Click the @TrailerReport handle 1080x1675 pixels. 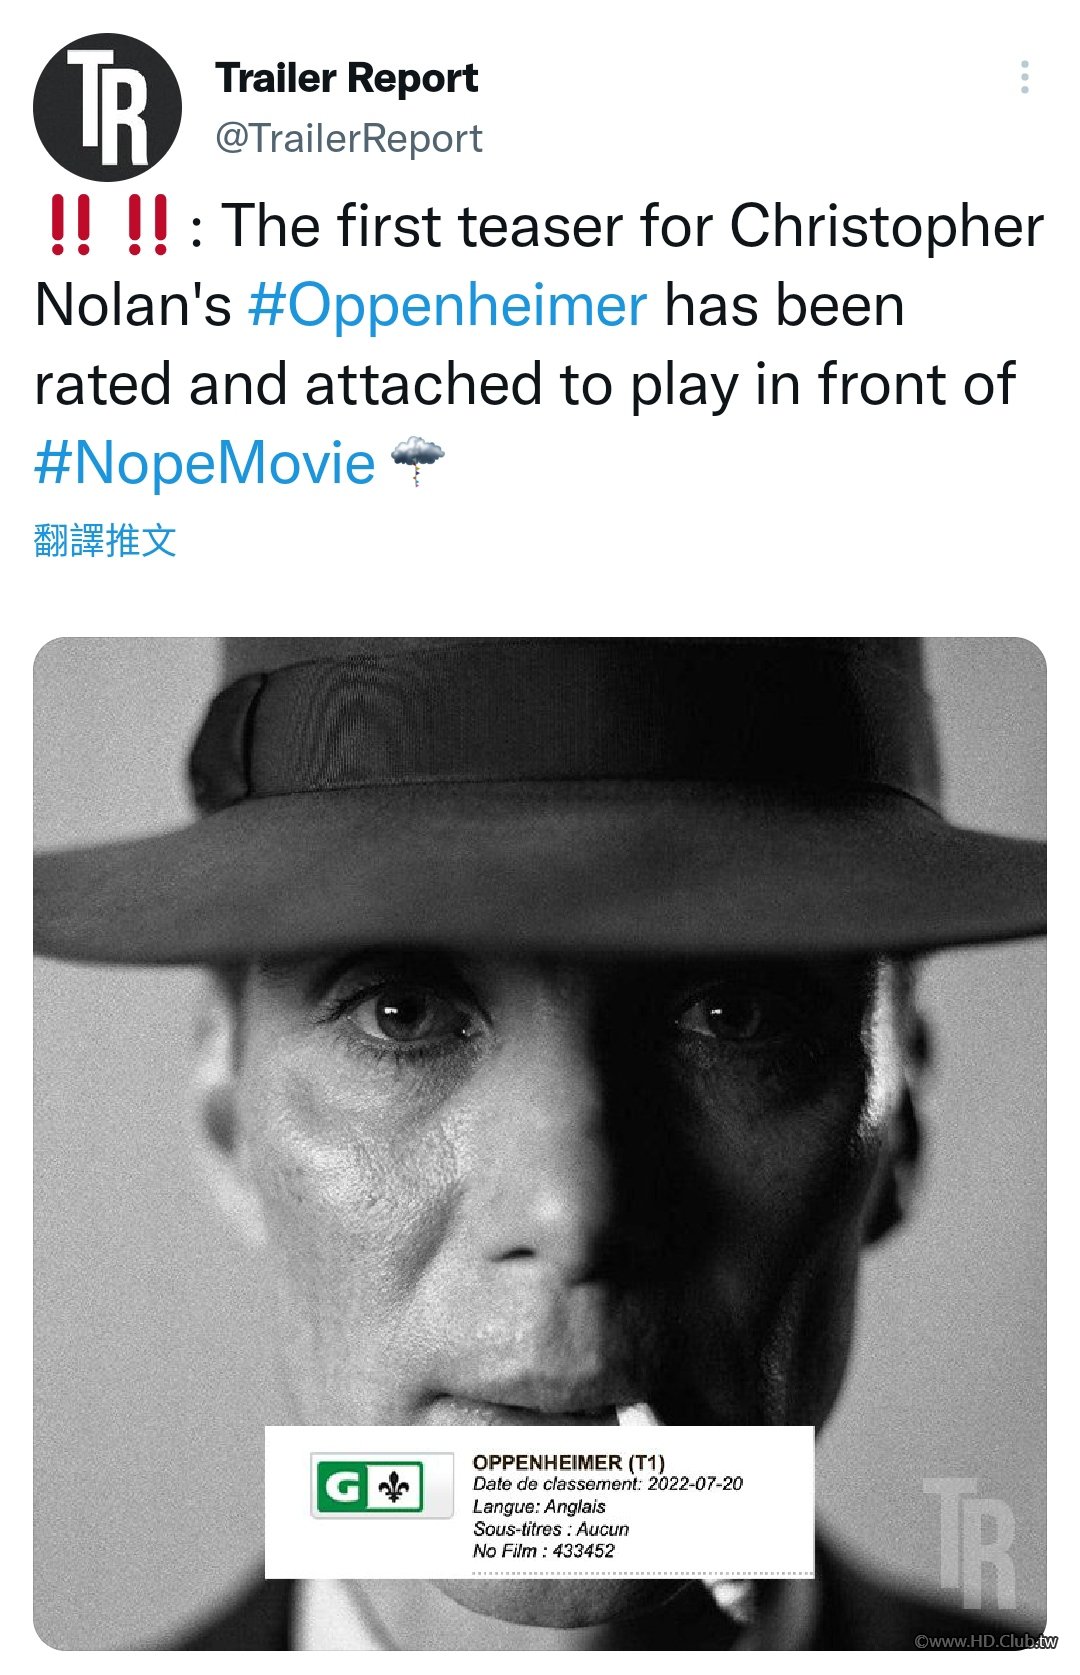[349, 138]
